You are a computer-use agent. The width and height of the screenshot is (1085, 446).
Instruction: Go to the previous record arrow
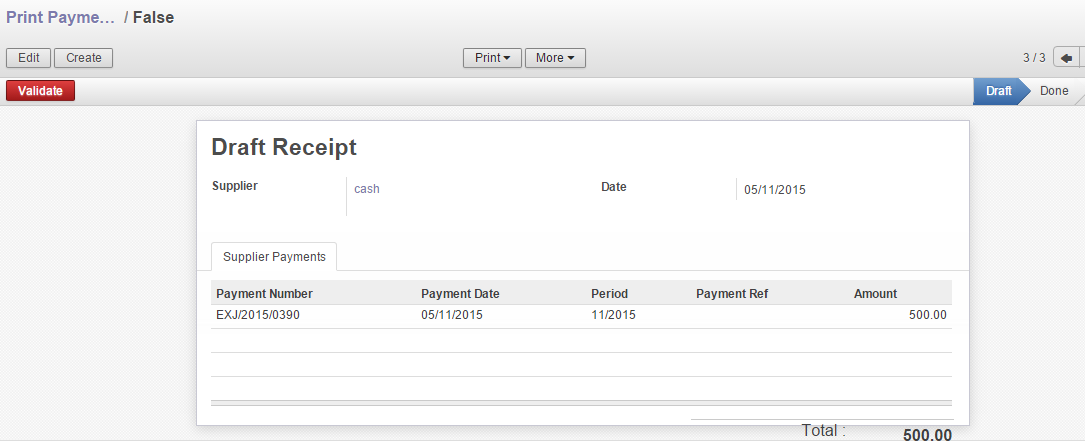coord(1066,58)
